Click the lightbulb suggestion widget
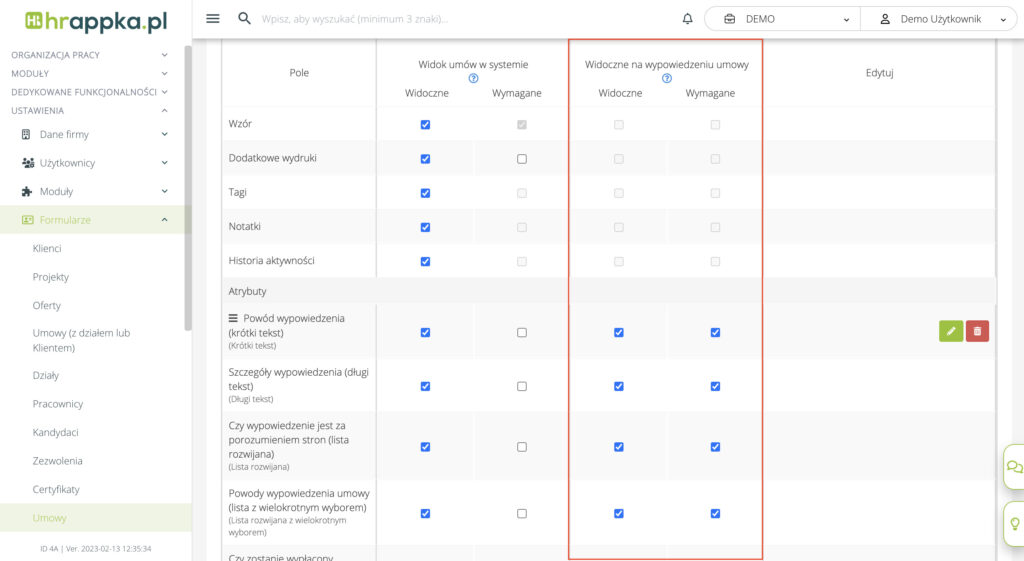The width and height of the screenshot is (1024, 561). [x=1014, y=523]
